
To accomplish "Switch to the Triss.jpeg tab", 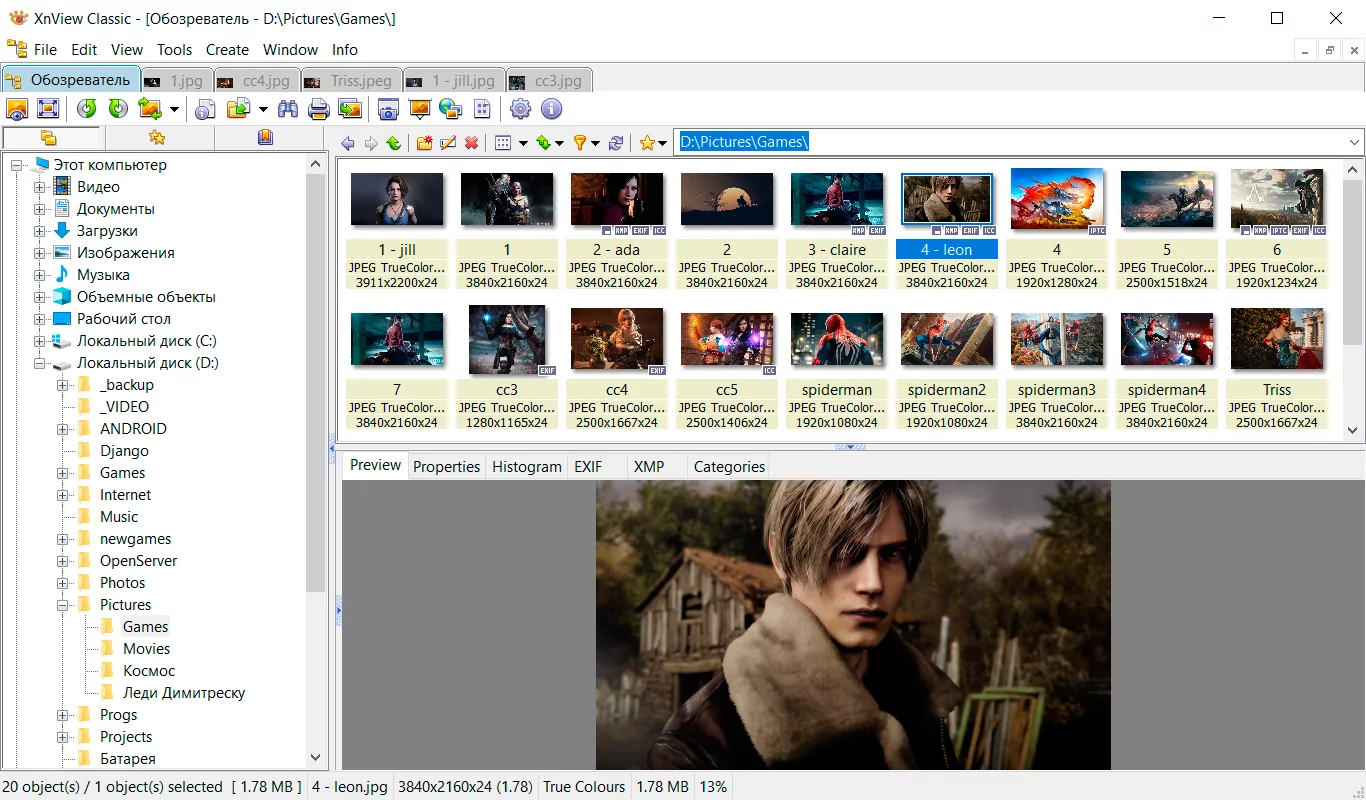I will (x=351, y=81).
